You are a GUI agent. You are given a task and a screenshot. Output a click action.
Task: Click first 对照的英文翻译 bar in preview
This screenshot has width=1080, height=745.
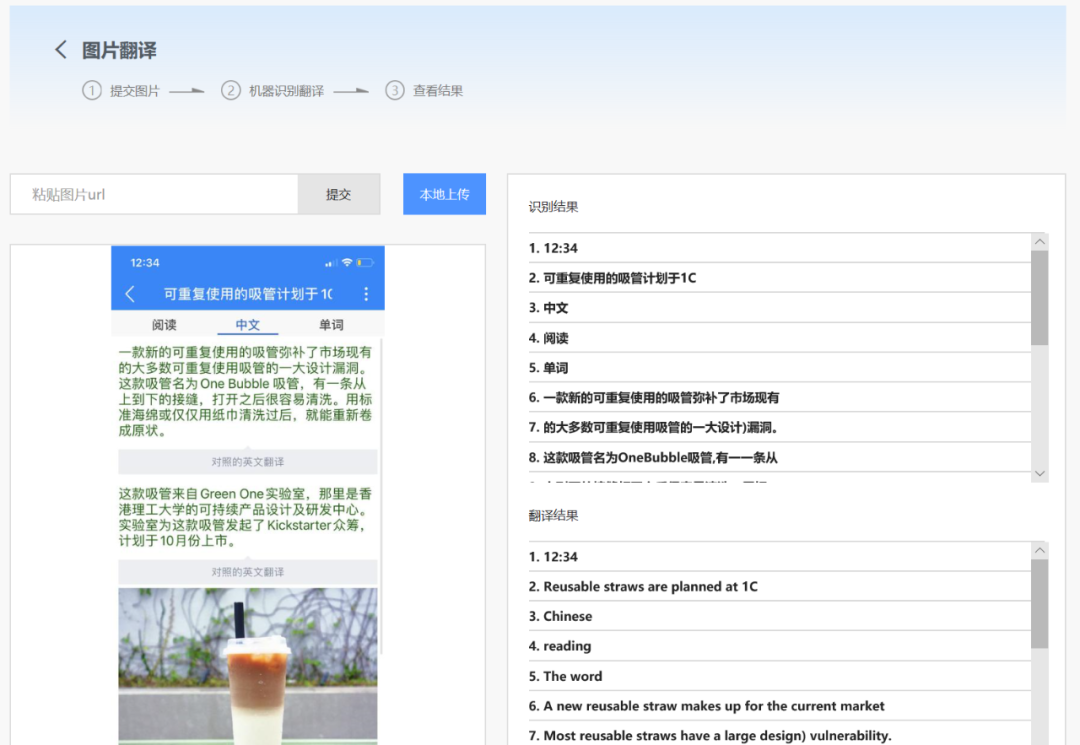point(247,461)
